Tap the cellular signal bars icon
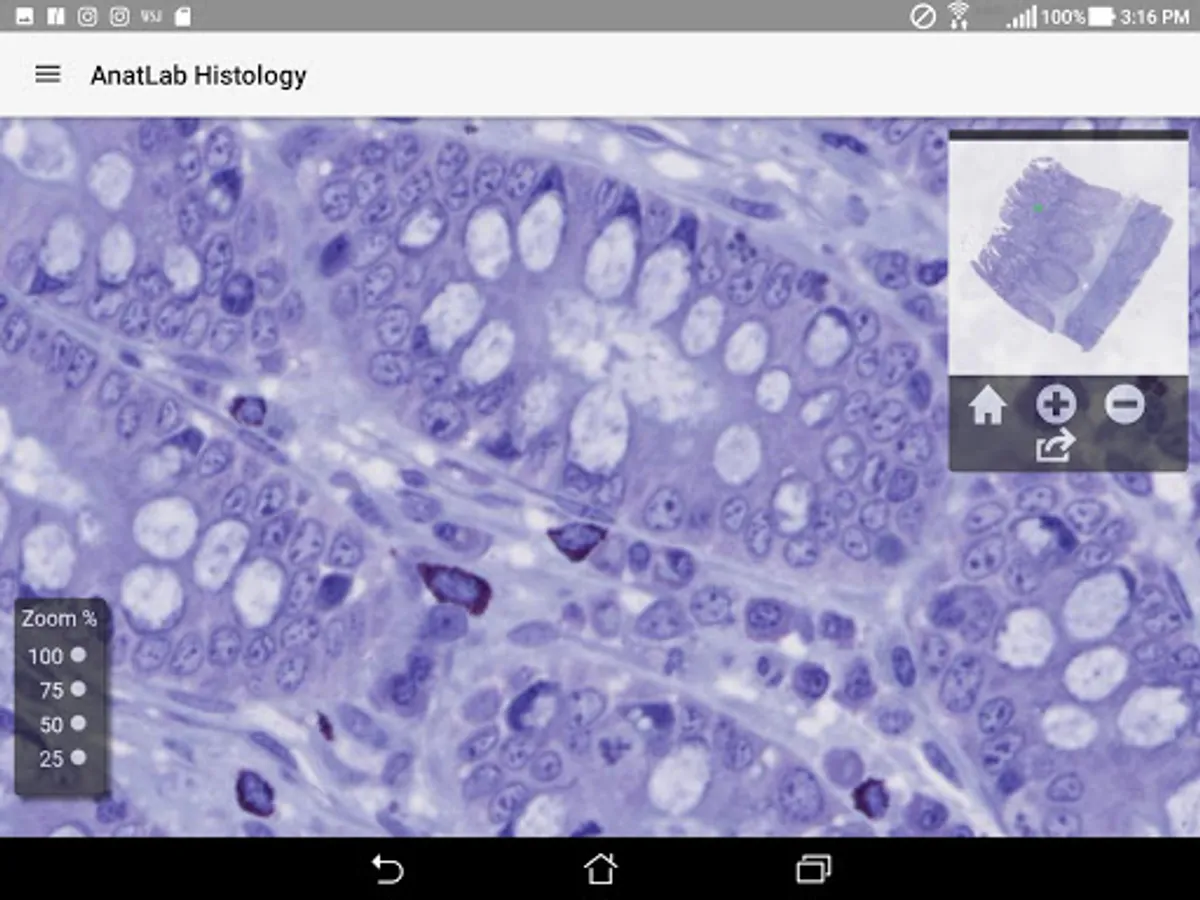Screen dimensions: 1200x900 click(1021, 17)
